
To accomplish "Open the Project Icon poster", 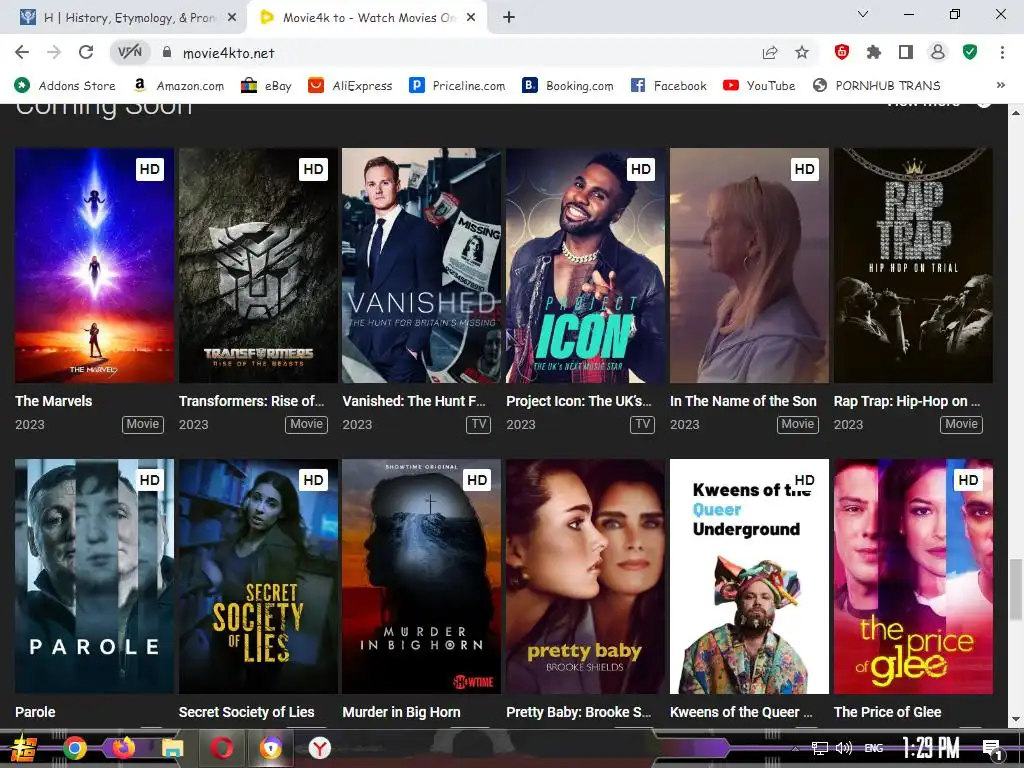I will [586, 265].
